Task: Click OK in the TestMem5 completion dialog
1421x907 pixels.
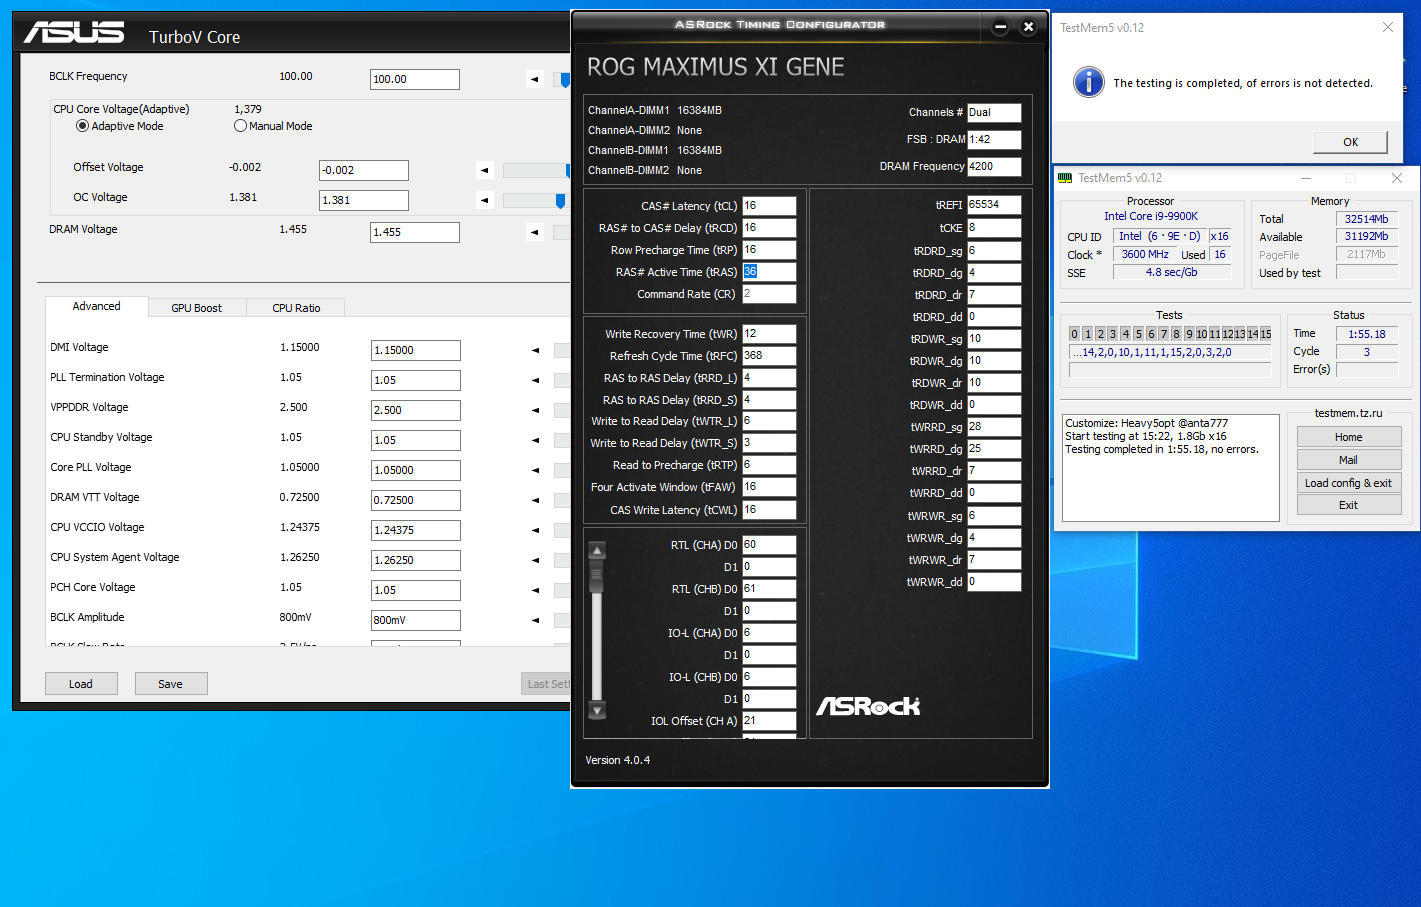Action: point(1350,142)
